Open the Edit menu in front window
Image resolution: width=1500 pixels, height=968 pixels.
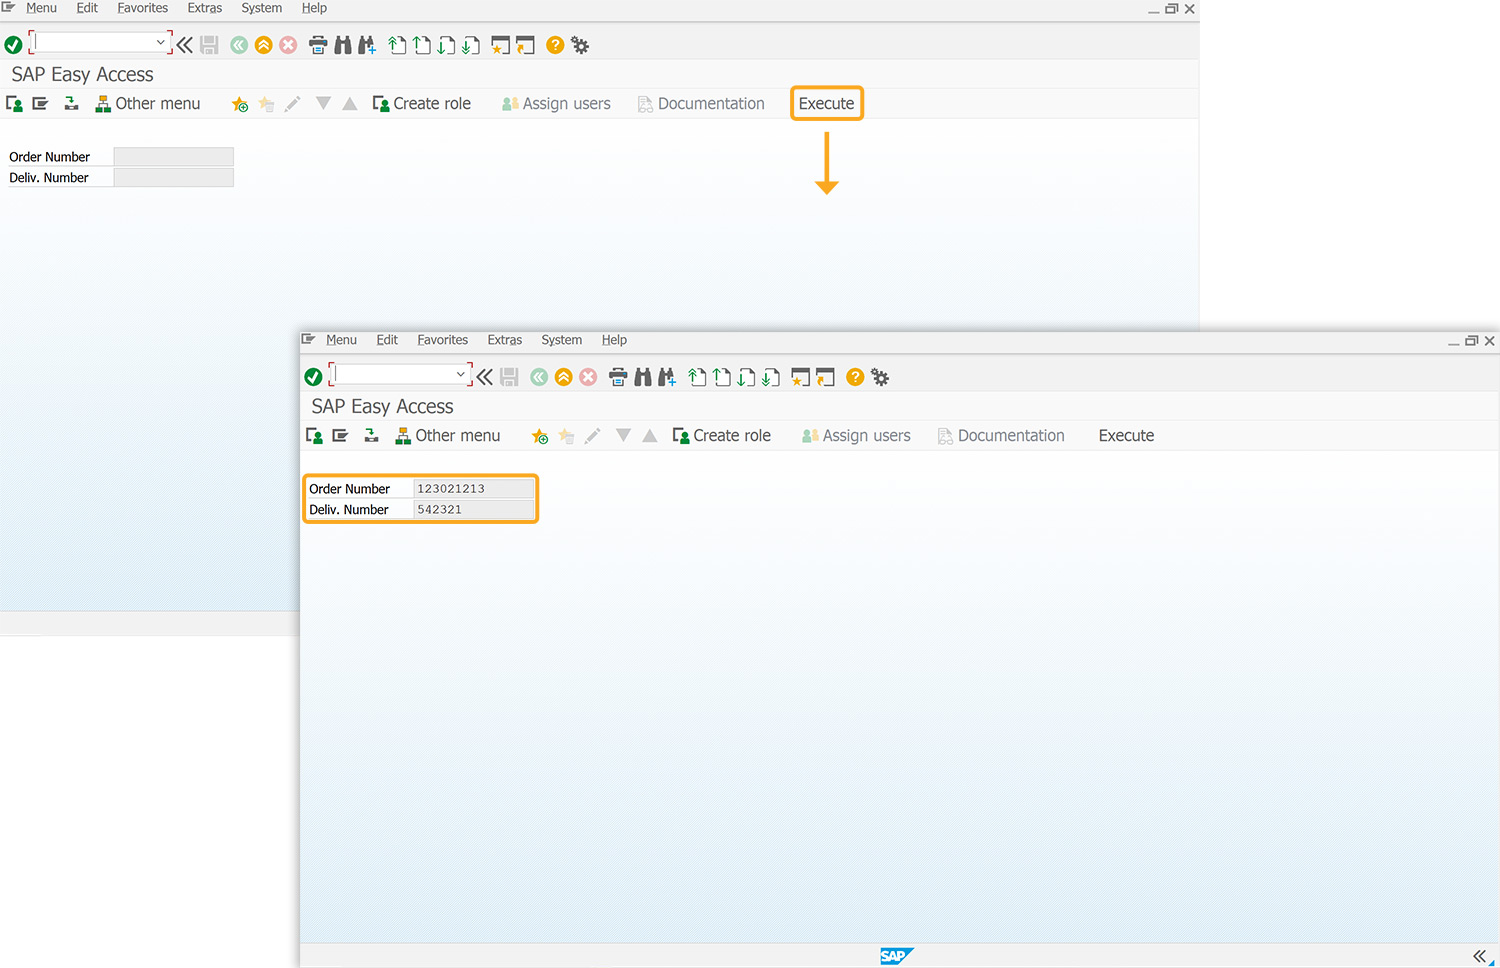[x=387, y=340]
